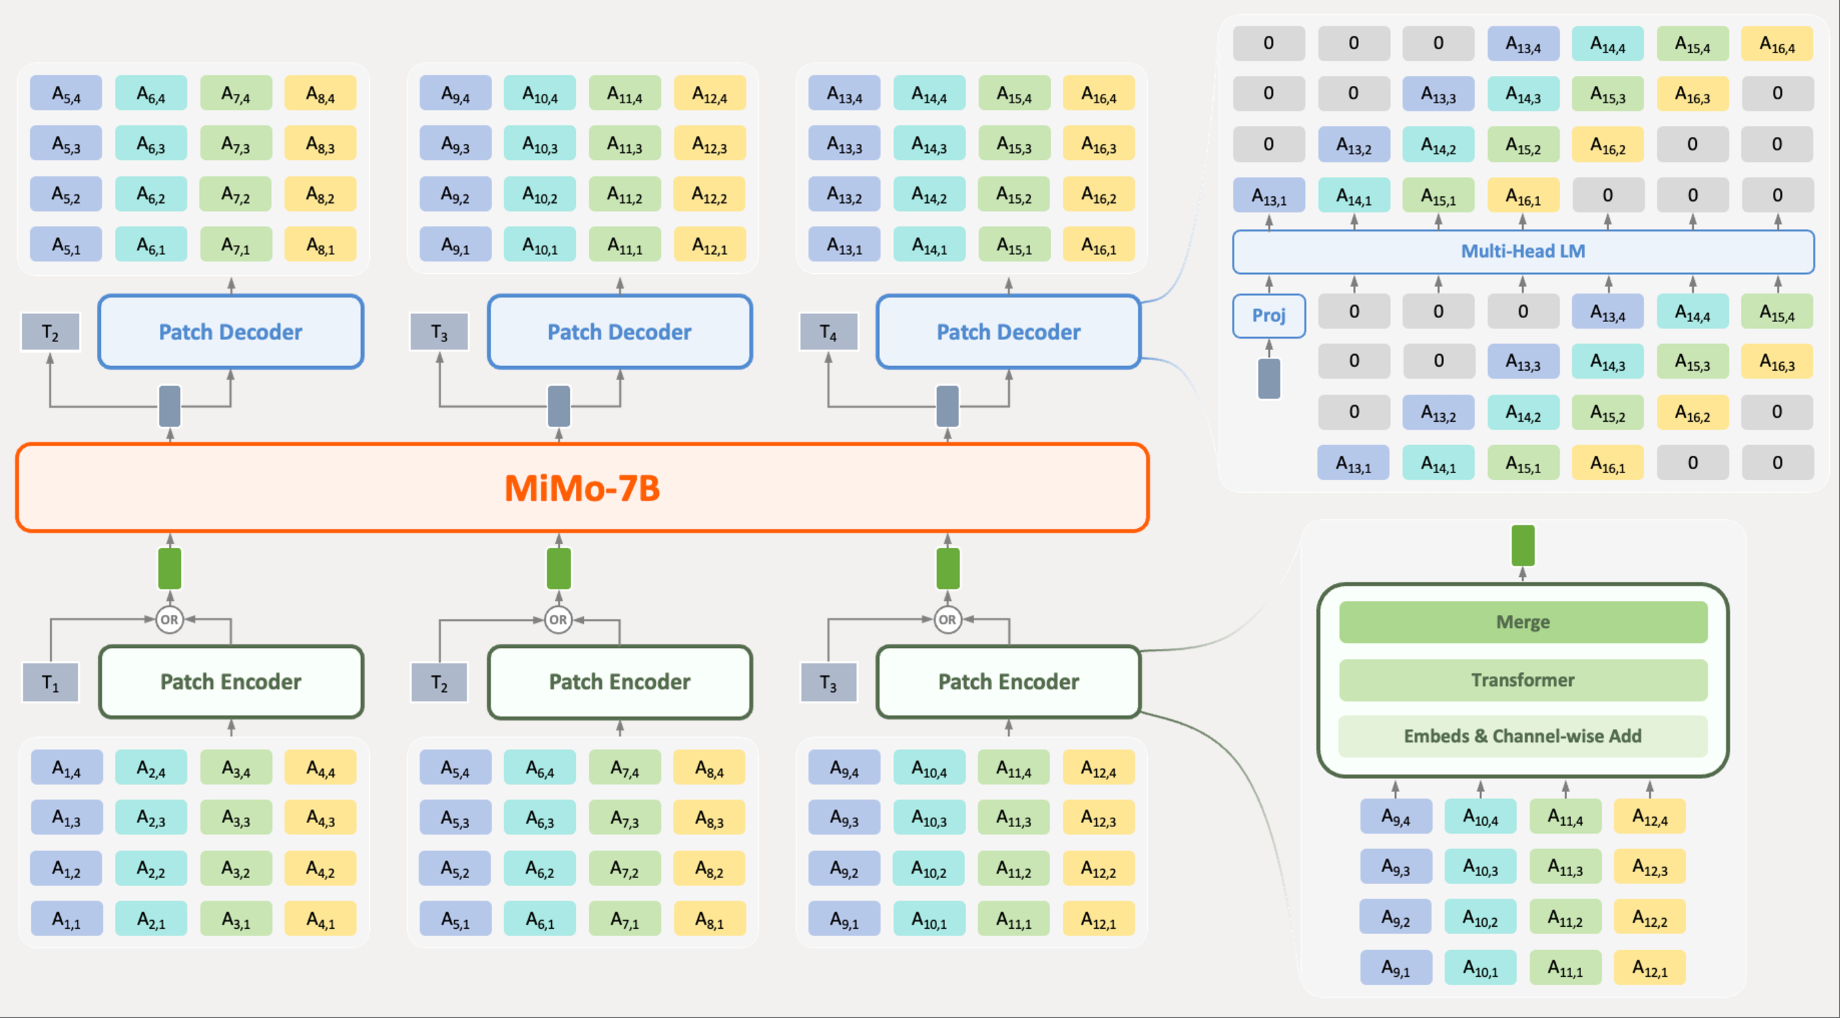Click the orange MiMo-7B block

click(x=582, y=488)
